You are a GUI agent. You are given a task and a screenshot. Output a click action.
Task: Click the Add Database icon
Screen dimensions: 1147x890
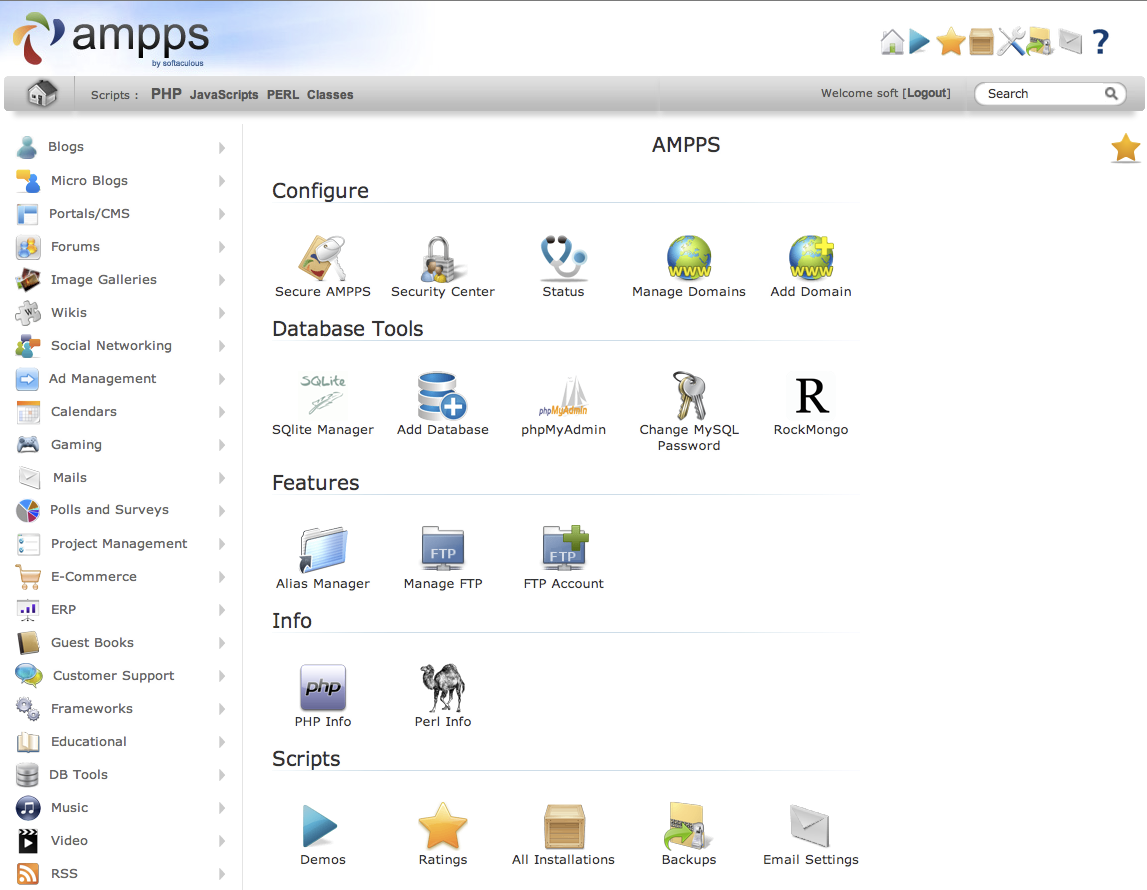[x=442, y=395]
